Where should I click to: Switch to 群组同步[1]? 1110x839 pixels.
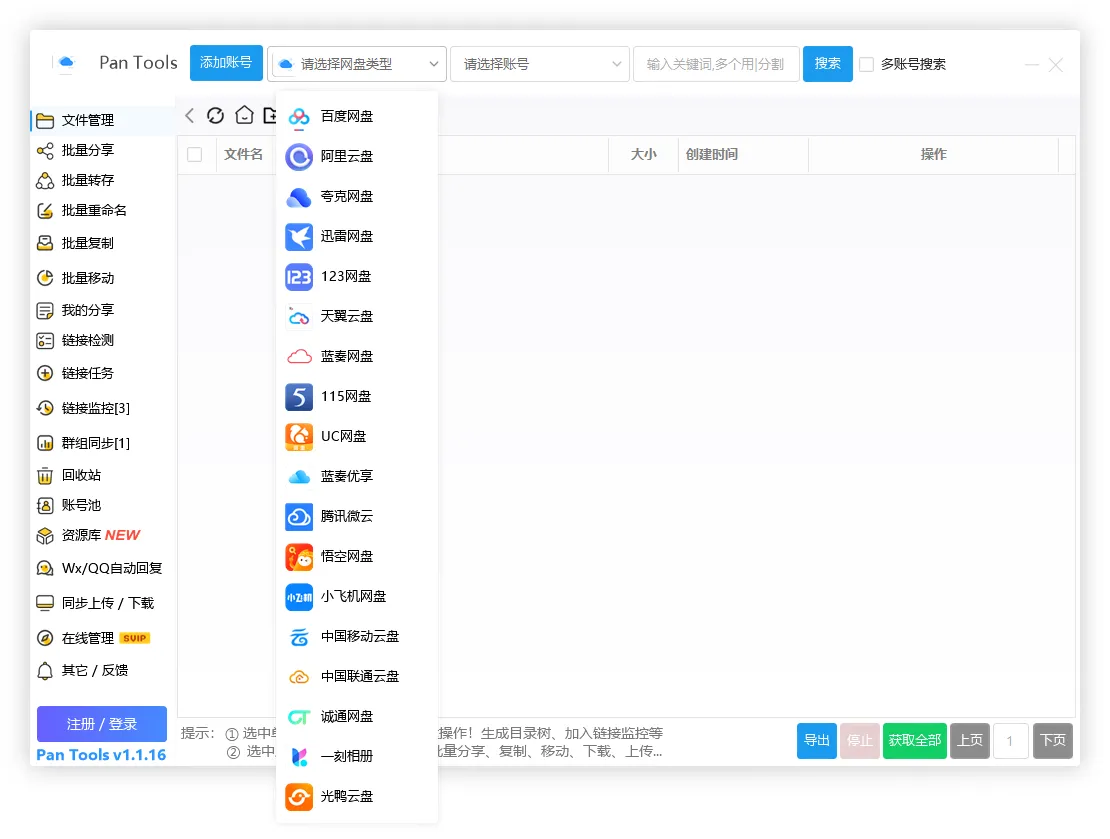coord(103,443)
